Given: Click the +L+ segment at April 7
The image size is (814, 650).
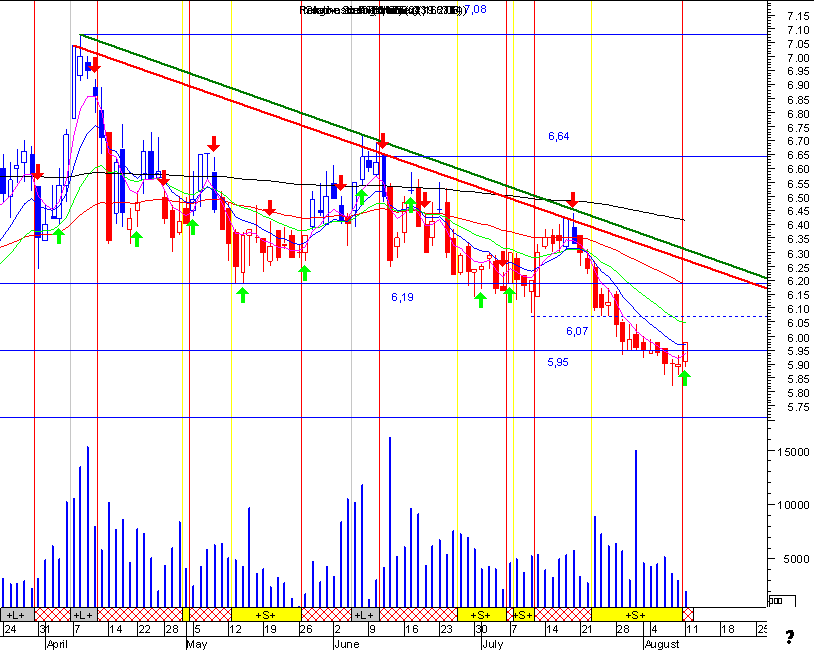Looking at the screenshot, I should click(x=84, y=615).
